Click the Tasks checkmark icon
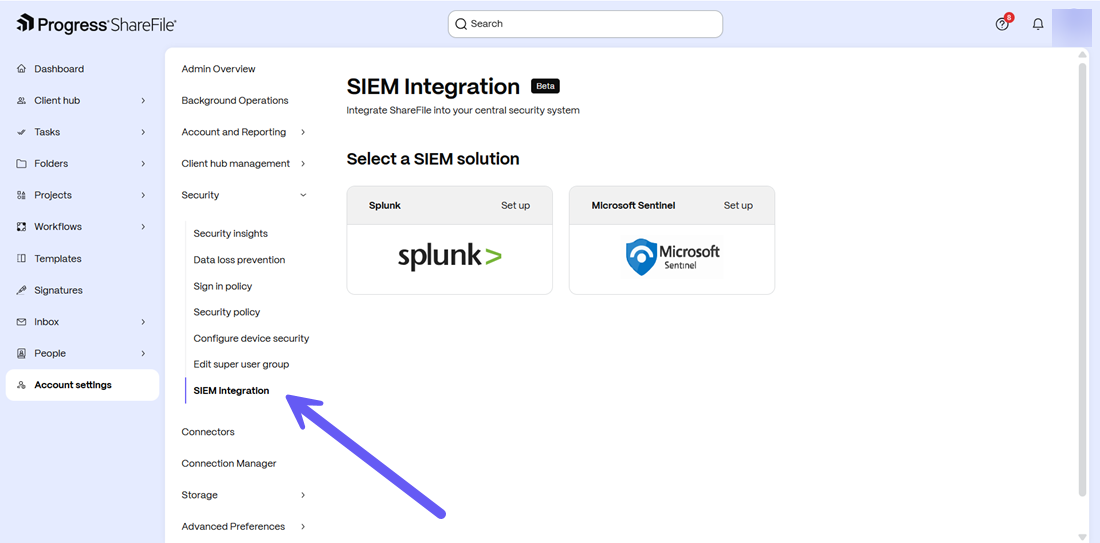The height and width of the screenshot is (543, 1100). [x=21, y=132]
